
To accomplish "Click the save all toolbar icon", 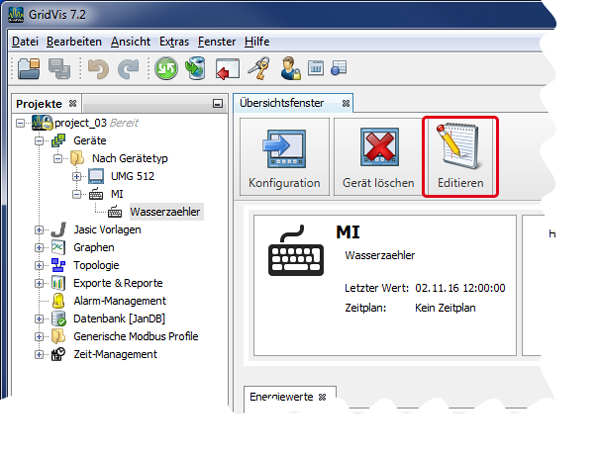I will tap(59, 68).
